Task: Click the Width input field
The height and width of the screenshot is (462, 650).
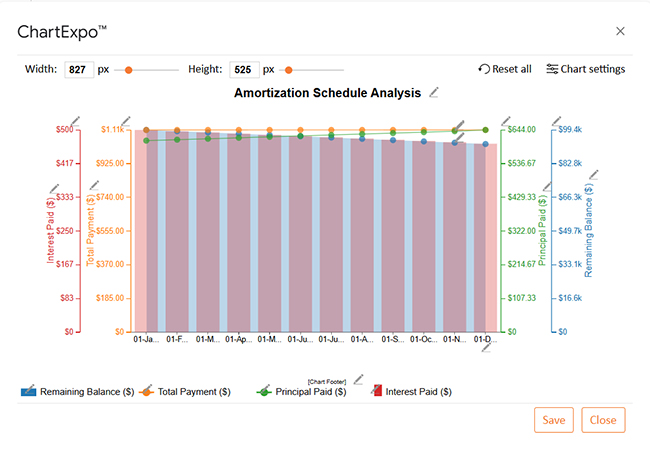Action: tap(79, 70)
